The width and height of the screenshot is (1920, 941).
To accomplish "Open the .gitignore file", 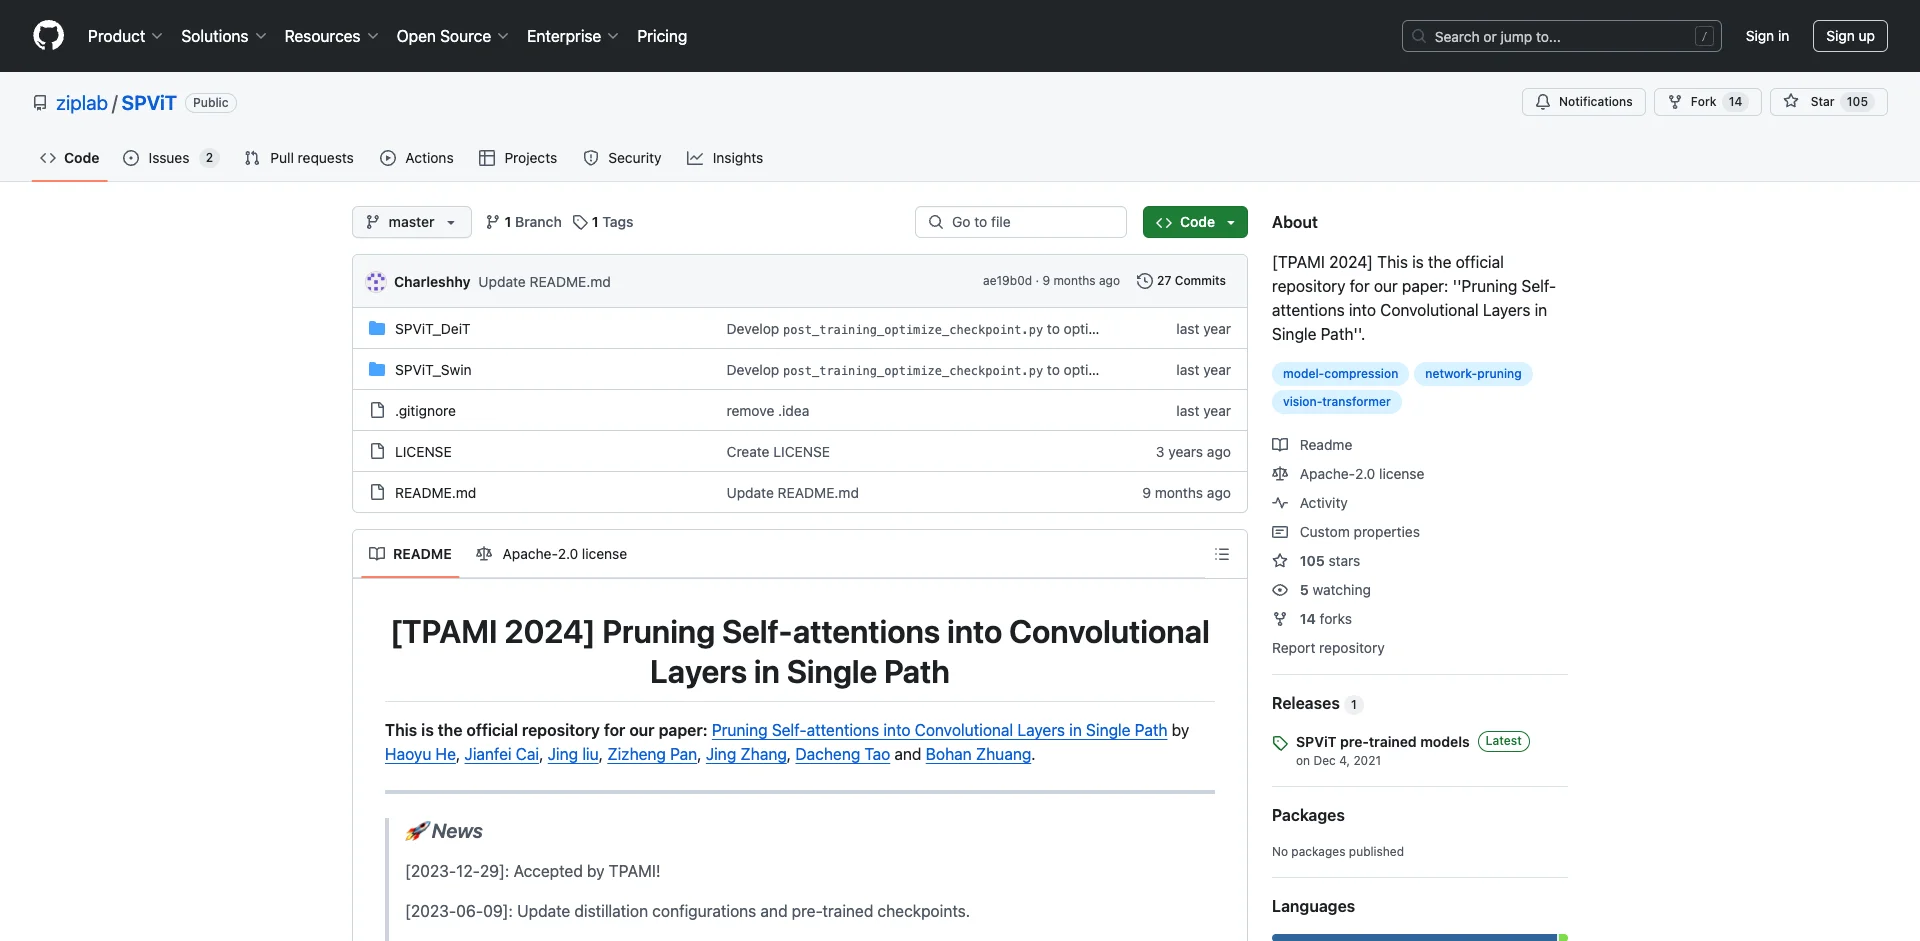I will click(x=425, y=411).
